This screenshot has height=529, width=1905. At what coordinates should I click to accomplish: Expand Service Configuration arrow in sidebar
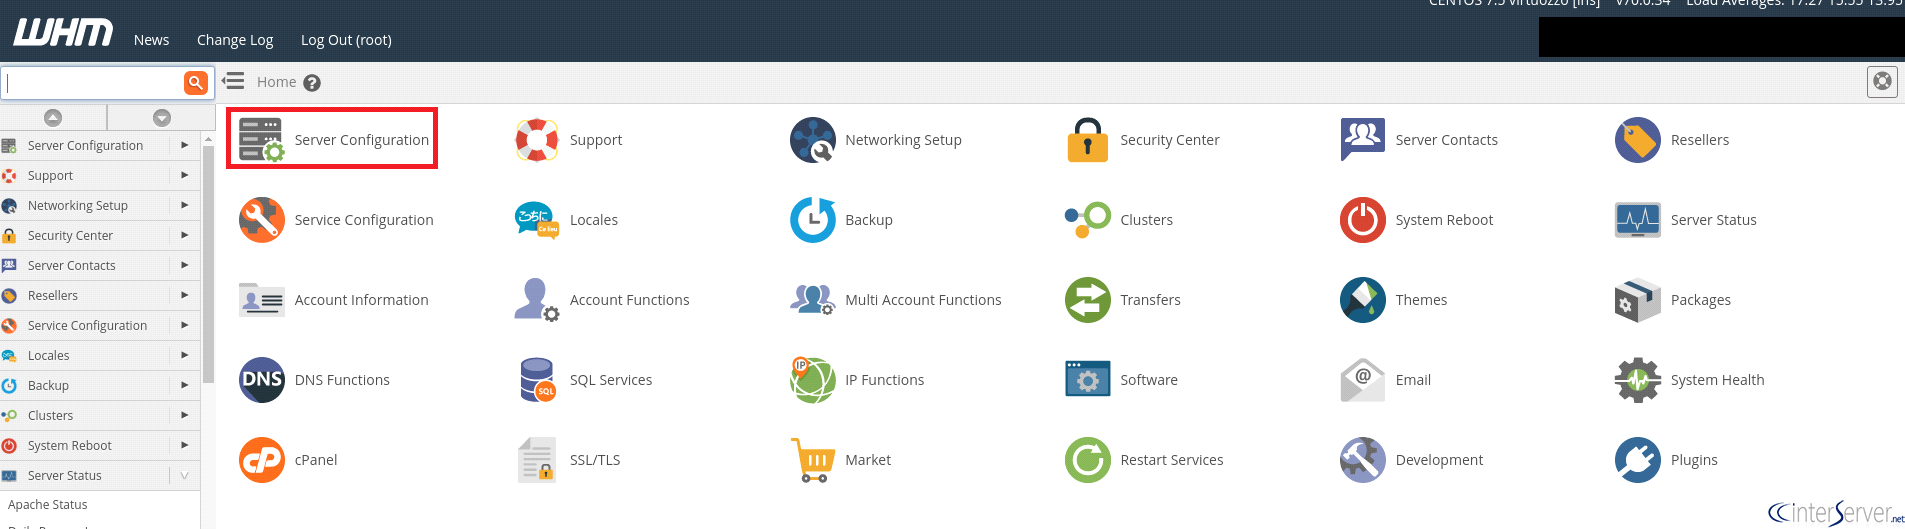pos(185,325)
